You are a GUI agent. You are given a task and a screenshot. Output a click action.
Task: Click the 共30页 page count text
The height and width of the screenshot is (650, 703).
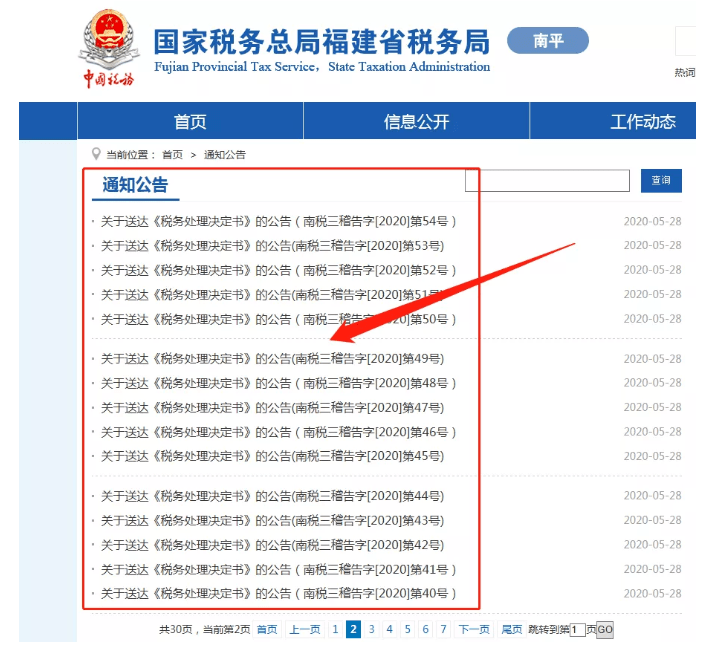175,629
